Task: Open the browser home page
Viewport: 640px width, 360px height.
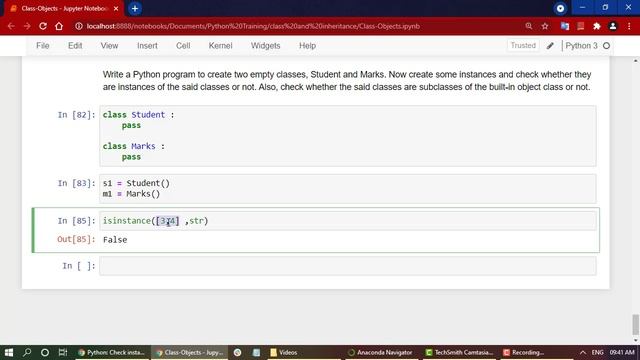Action: (x=59, y=26)
